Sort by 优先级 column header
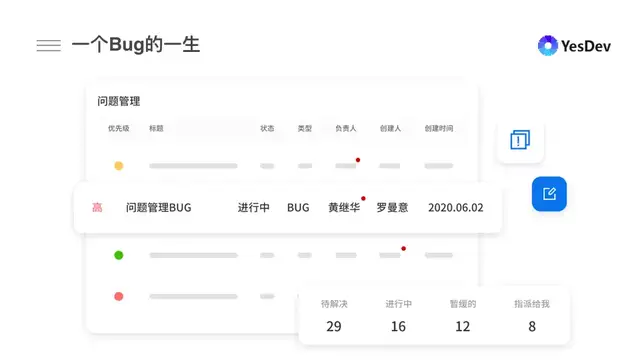This screenshot has height=360, width=640. [118, 128]
